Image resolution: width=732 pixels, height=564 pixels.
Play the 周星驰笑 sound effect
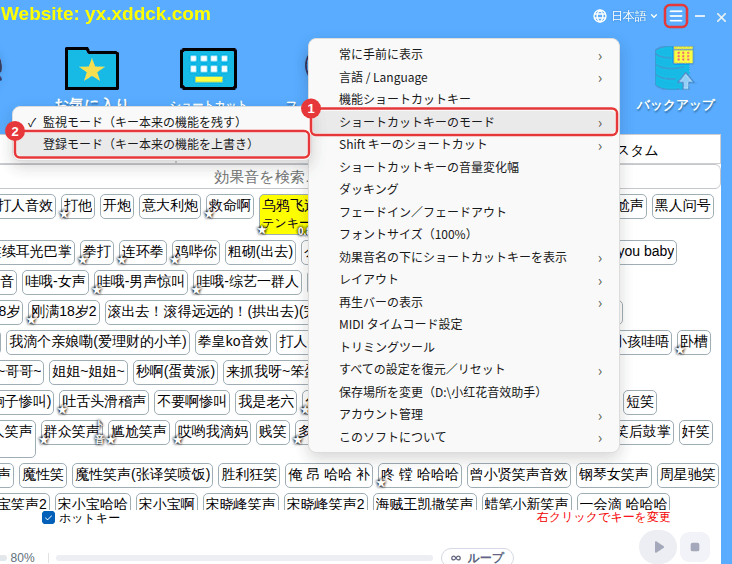(687, 475)
